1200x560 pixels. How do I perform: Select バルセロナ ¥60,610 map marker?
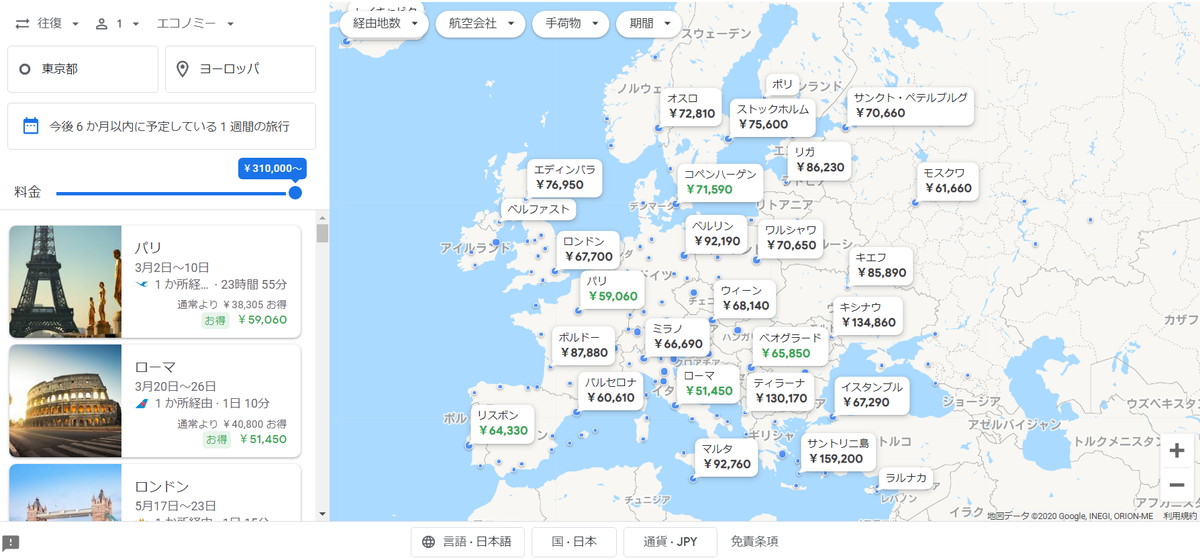coord(610,390)
